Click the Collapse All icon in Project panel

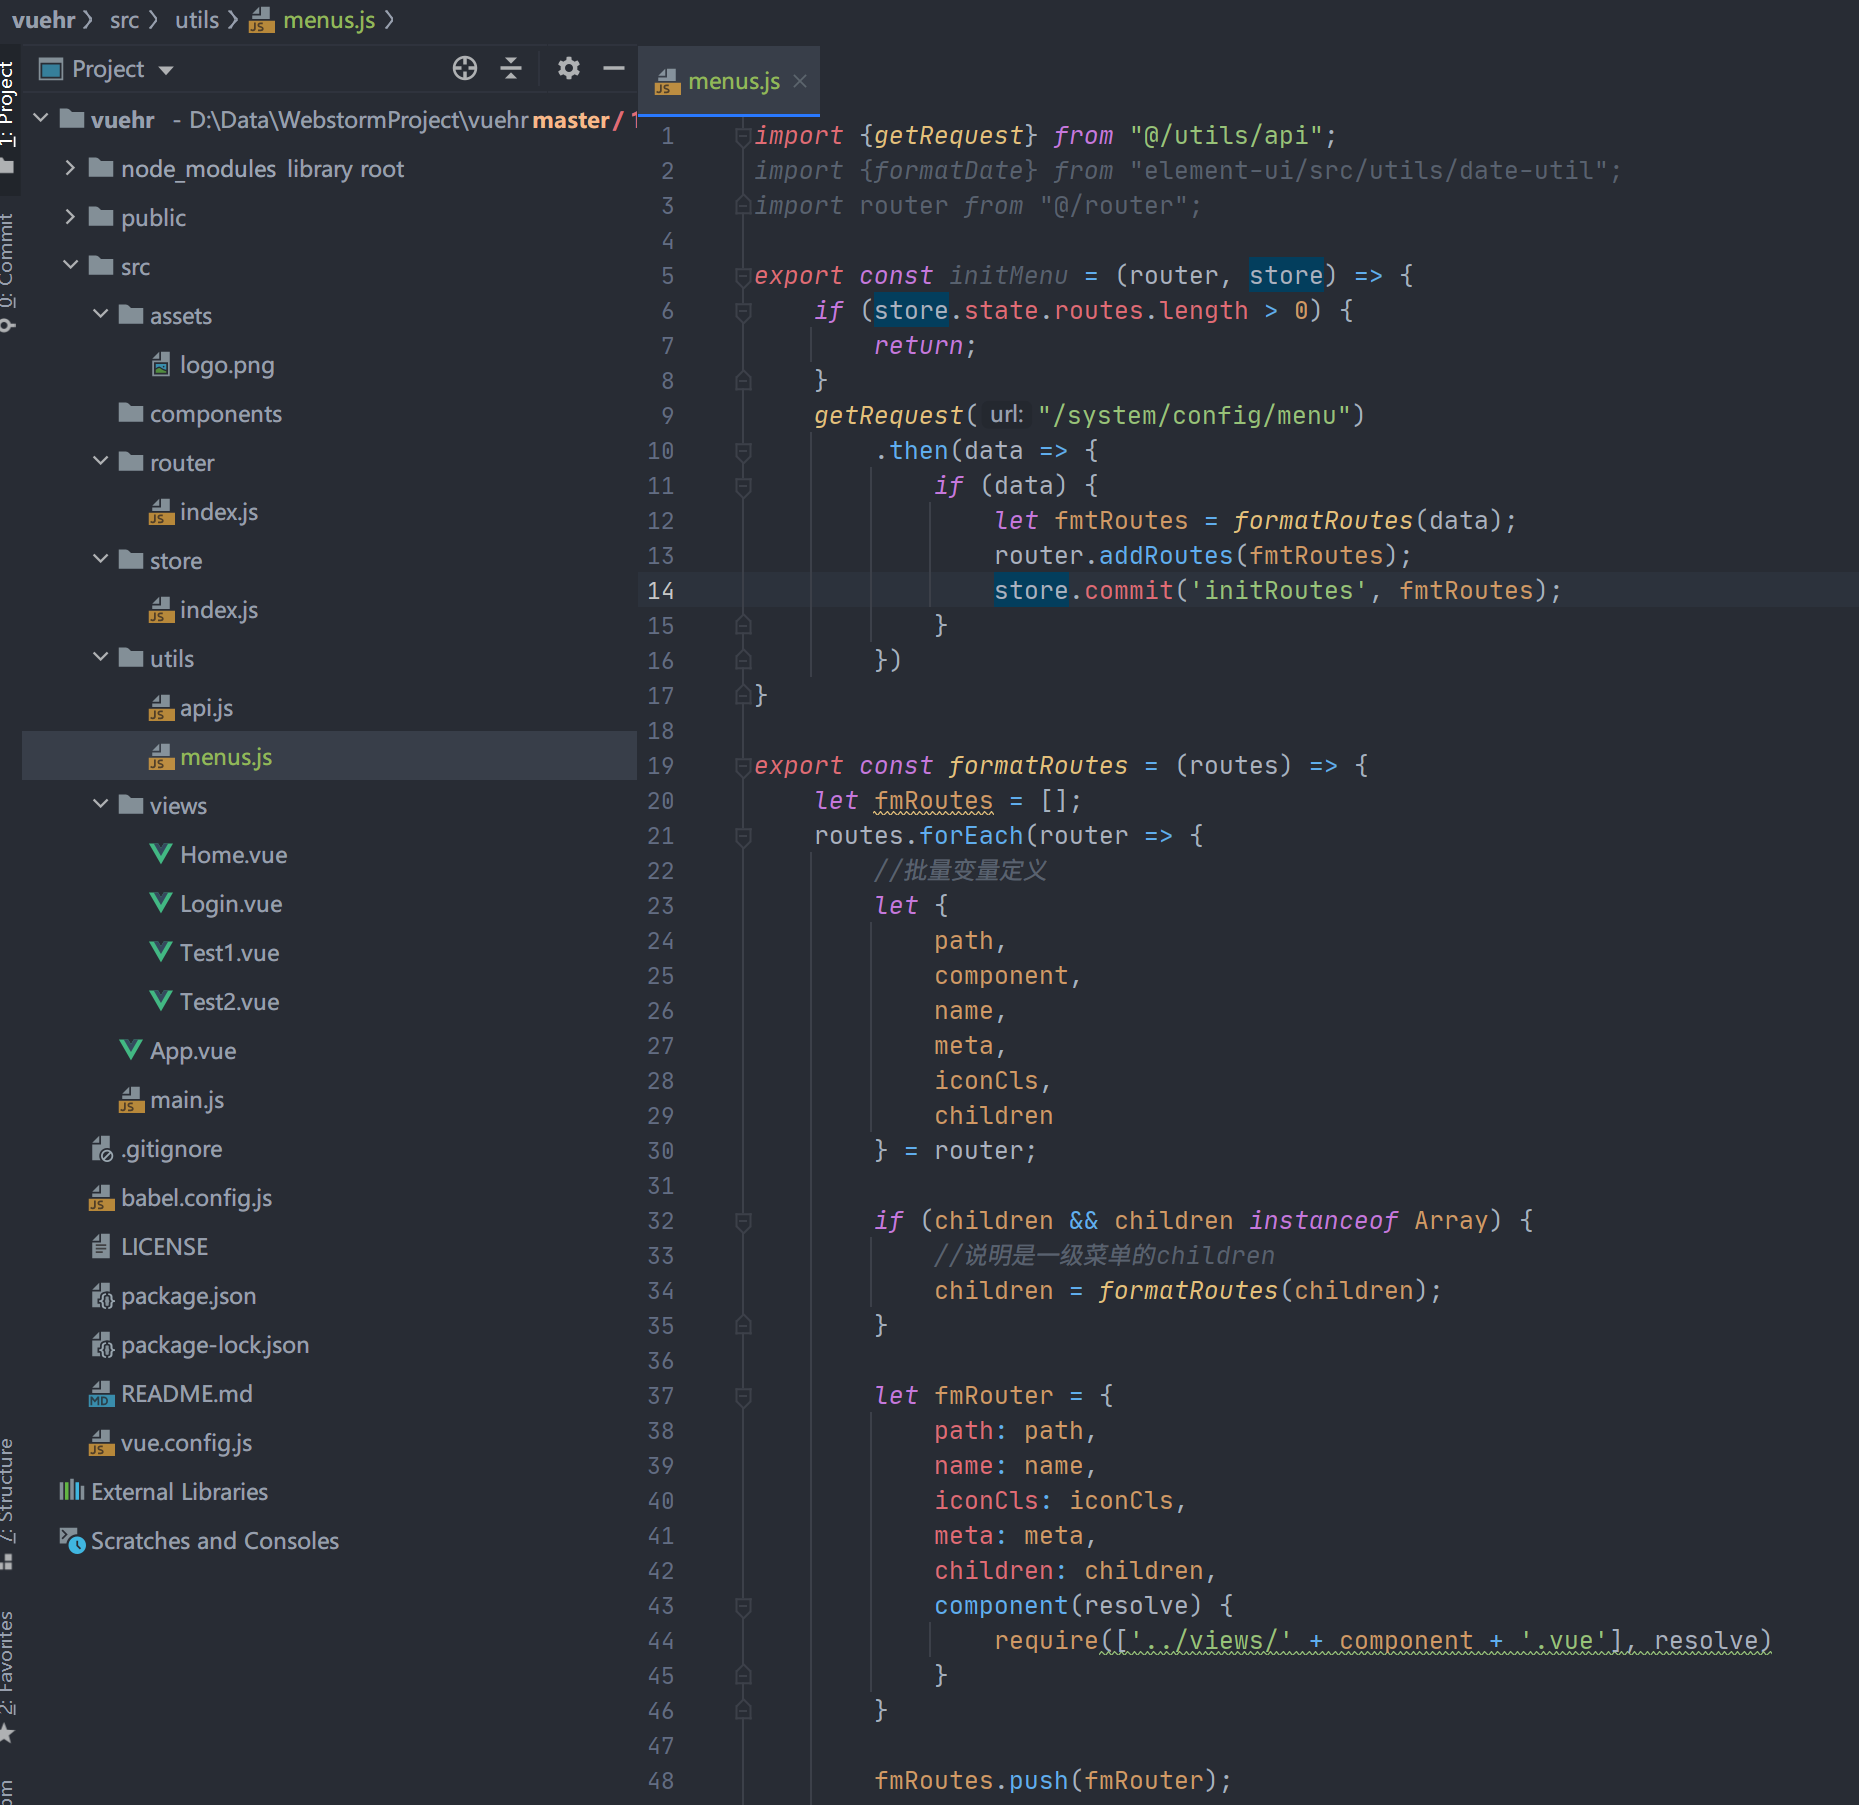[x=511, y=68]
